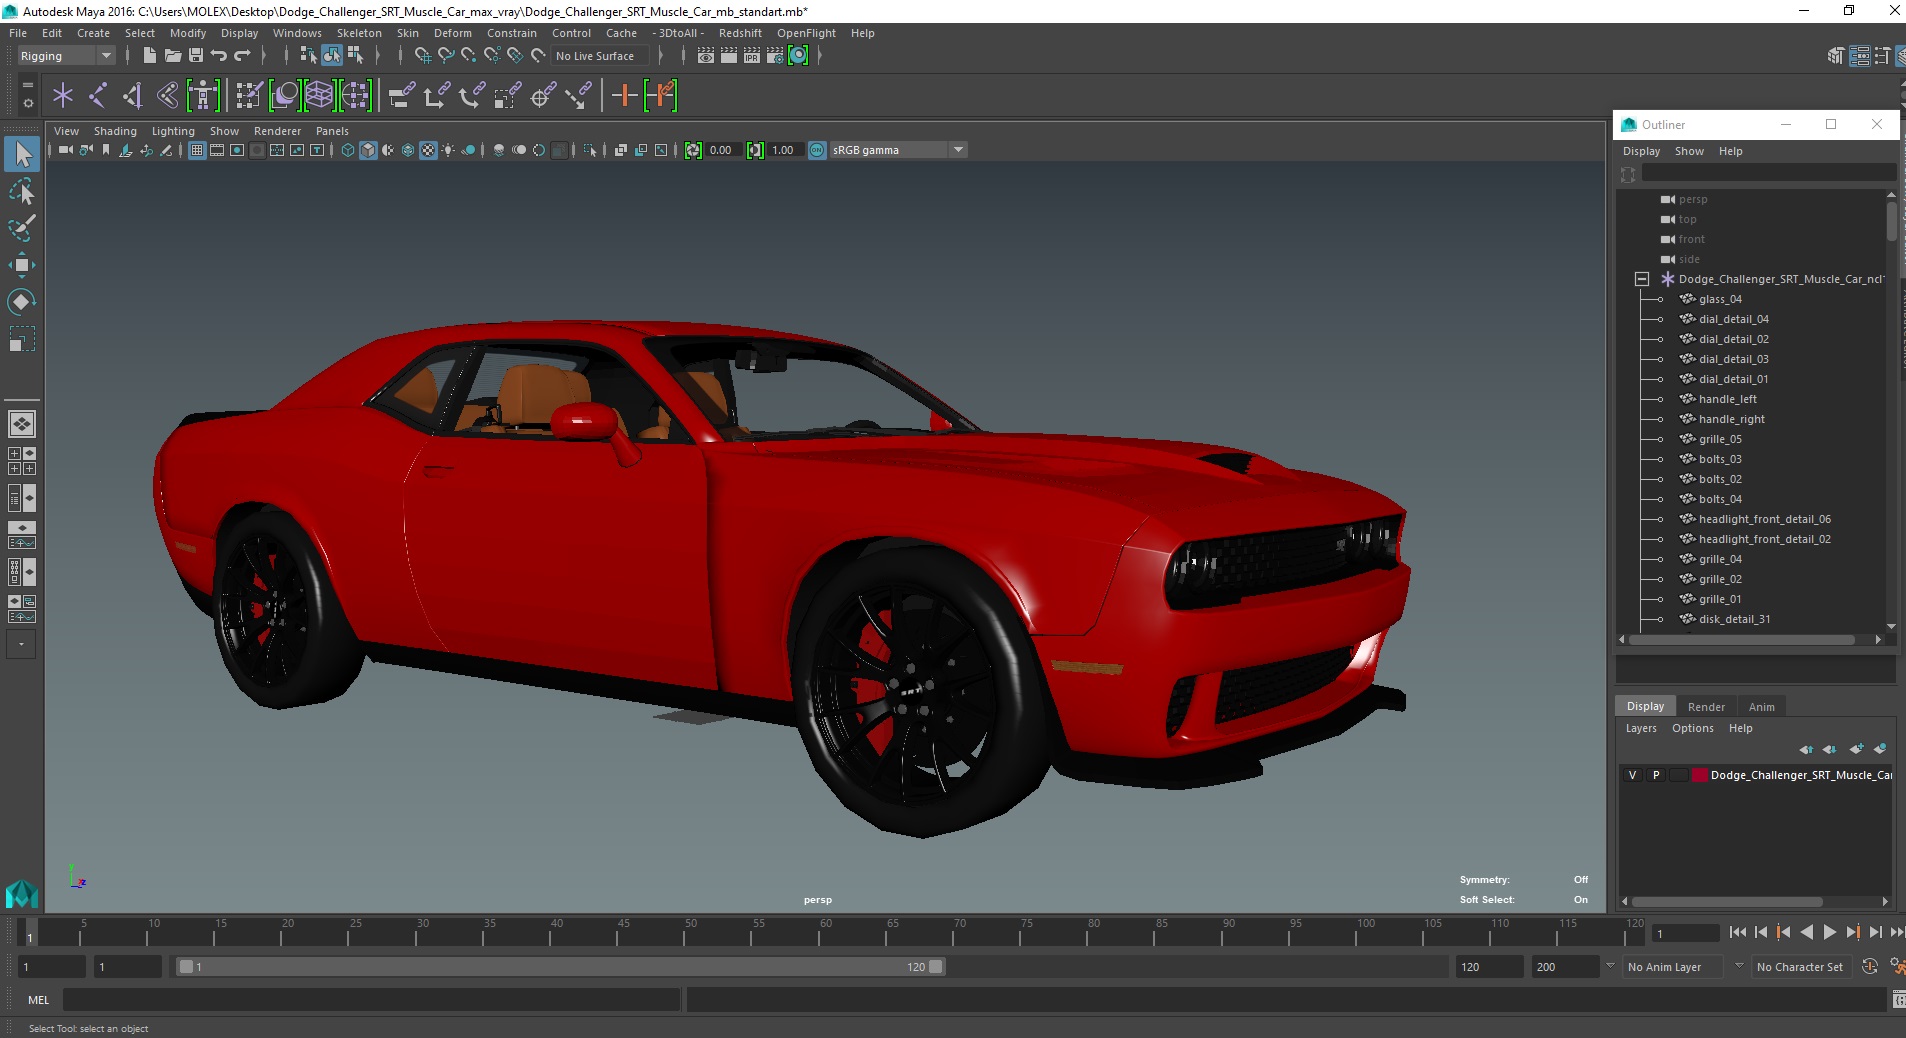1906x1038 pixels.
Task: Click the Create Locator shelf icon
Action: [63, 96]
